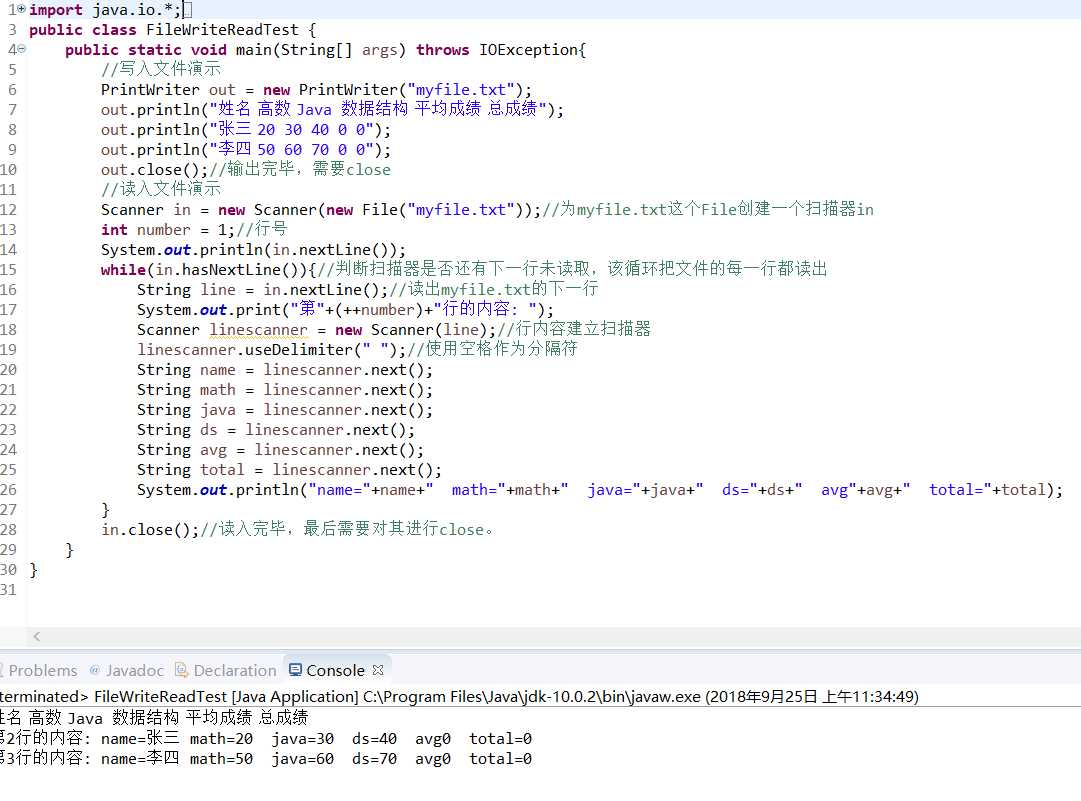
Task: Close the Console view with its X icon
Action: pos(377,670)
